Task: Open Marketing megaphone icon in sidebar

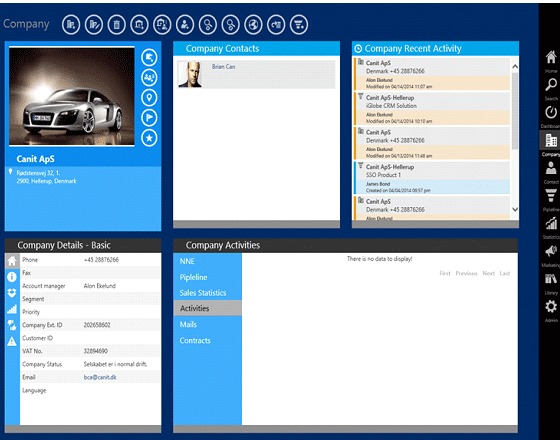Action: click(x=551, y=251)
